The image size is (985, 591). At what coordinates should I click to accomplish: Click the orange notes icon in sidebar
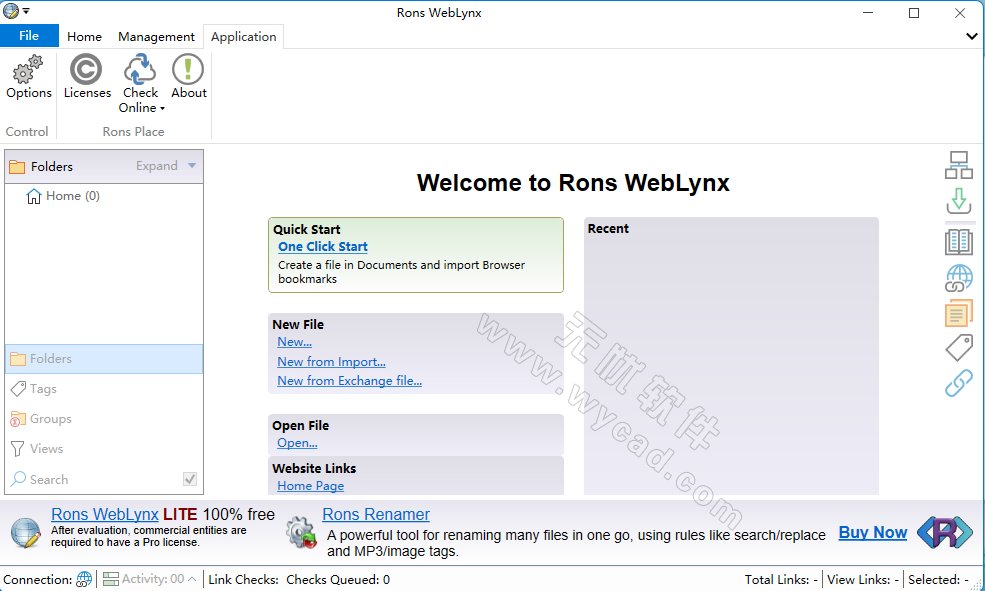point(958,313)
